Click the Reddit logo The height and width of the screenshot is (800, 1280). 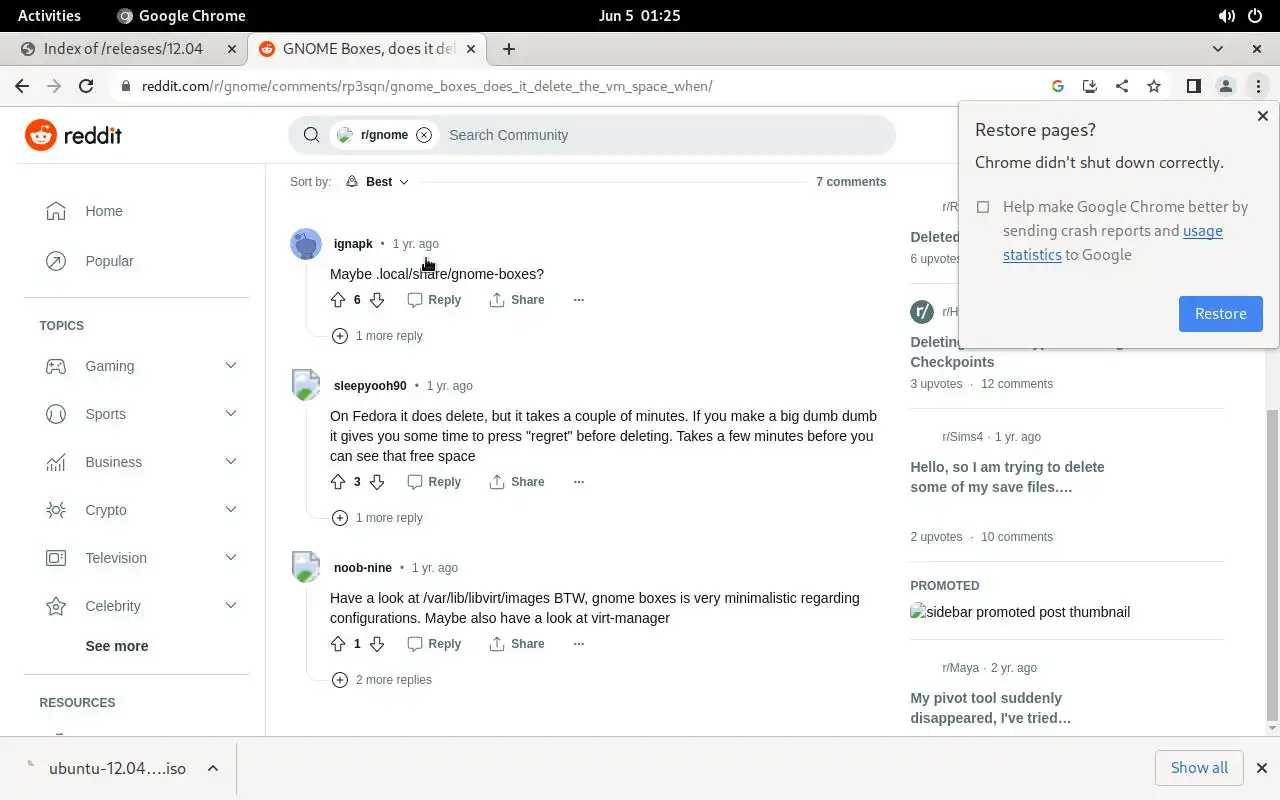point(74,135)
